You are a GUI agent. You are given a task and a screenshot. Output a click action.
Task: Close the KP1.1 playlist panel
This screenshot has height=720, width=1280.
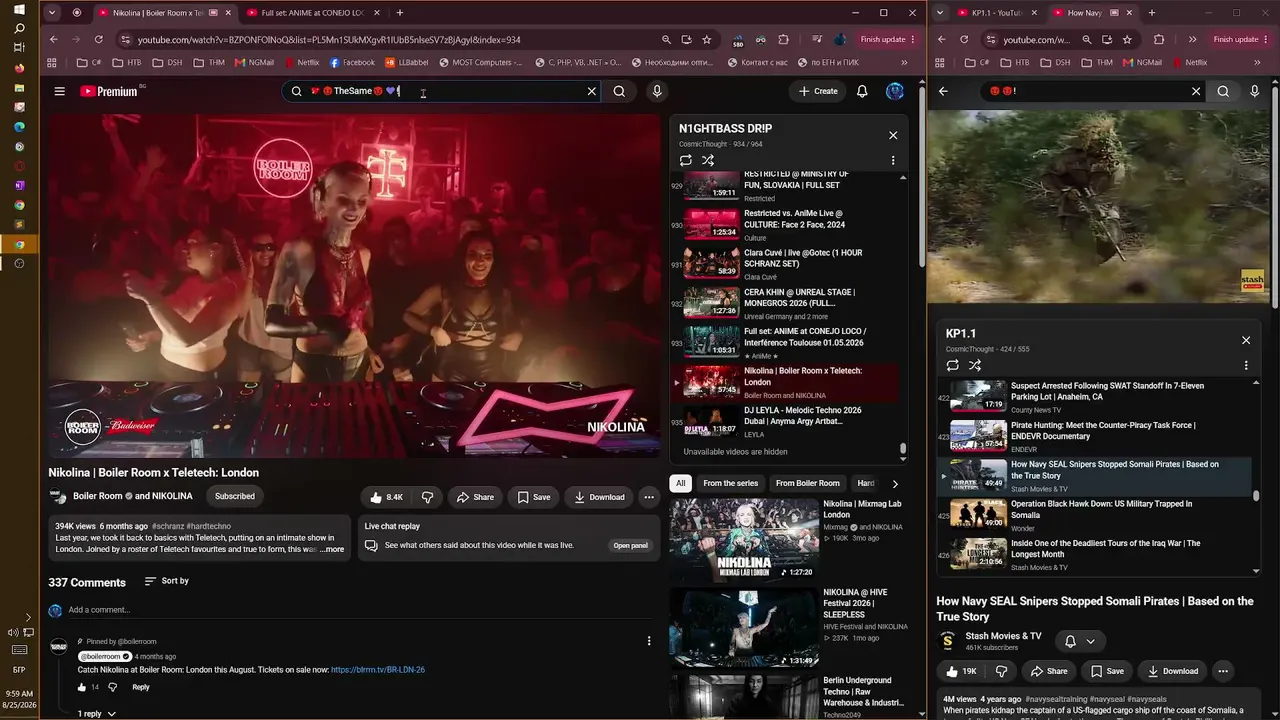pyautogui.click(x=1246, y=340)
